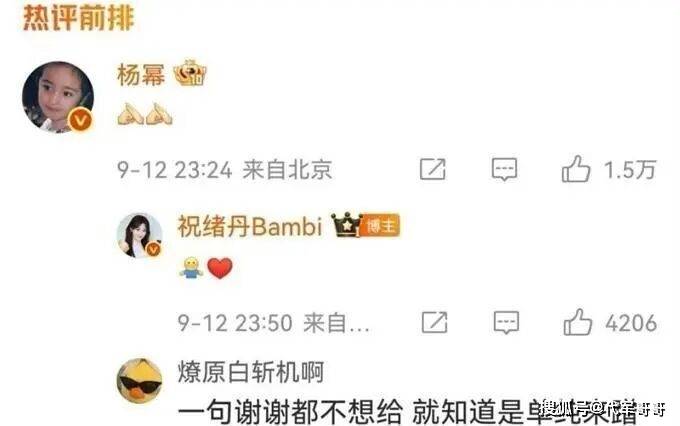Open username link 祝绪丹Bambi
The image size is (680, 426).
250,226
